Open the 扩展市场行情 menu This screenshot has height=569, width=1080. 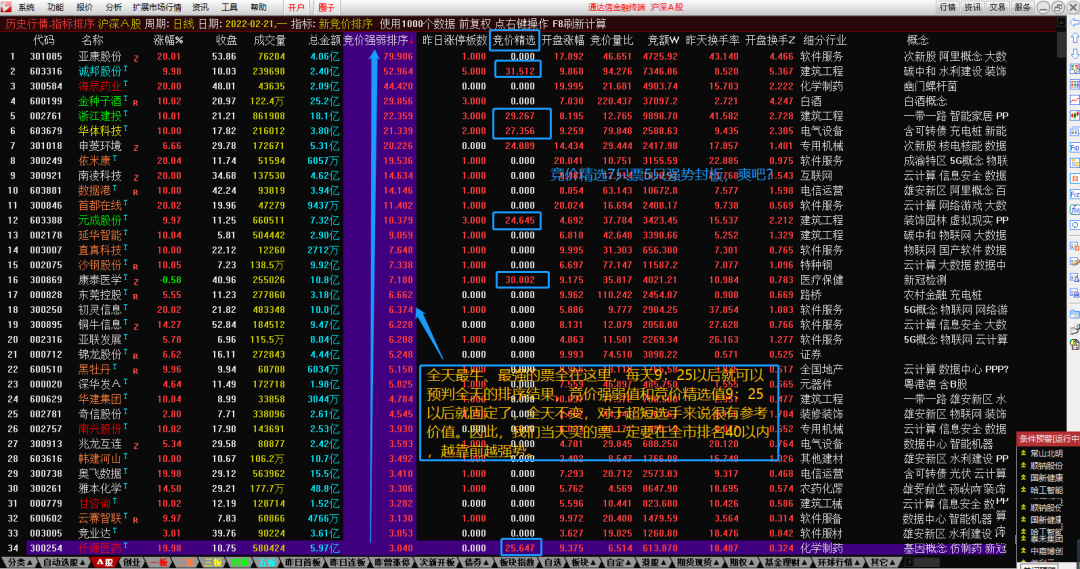point(152,7)
